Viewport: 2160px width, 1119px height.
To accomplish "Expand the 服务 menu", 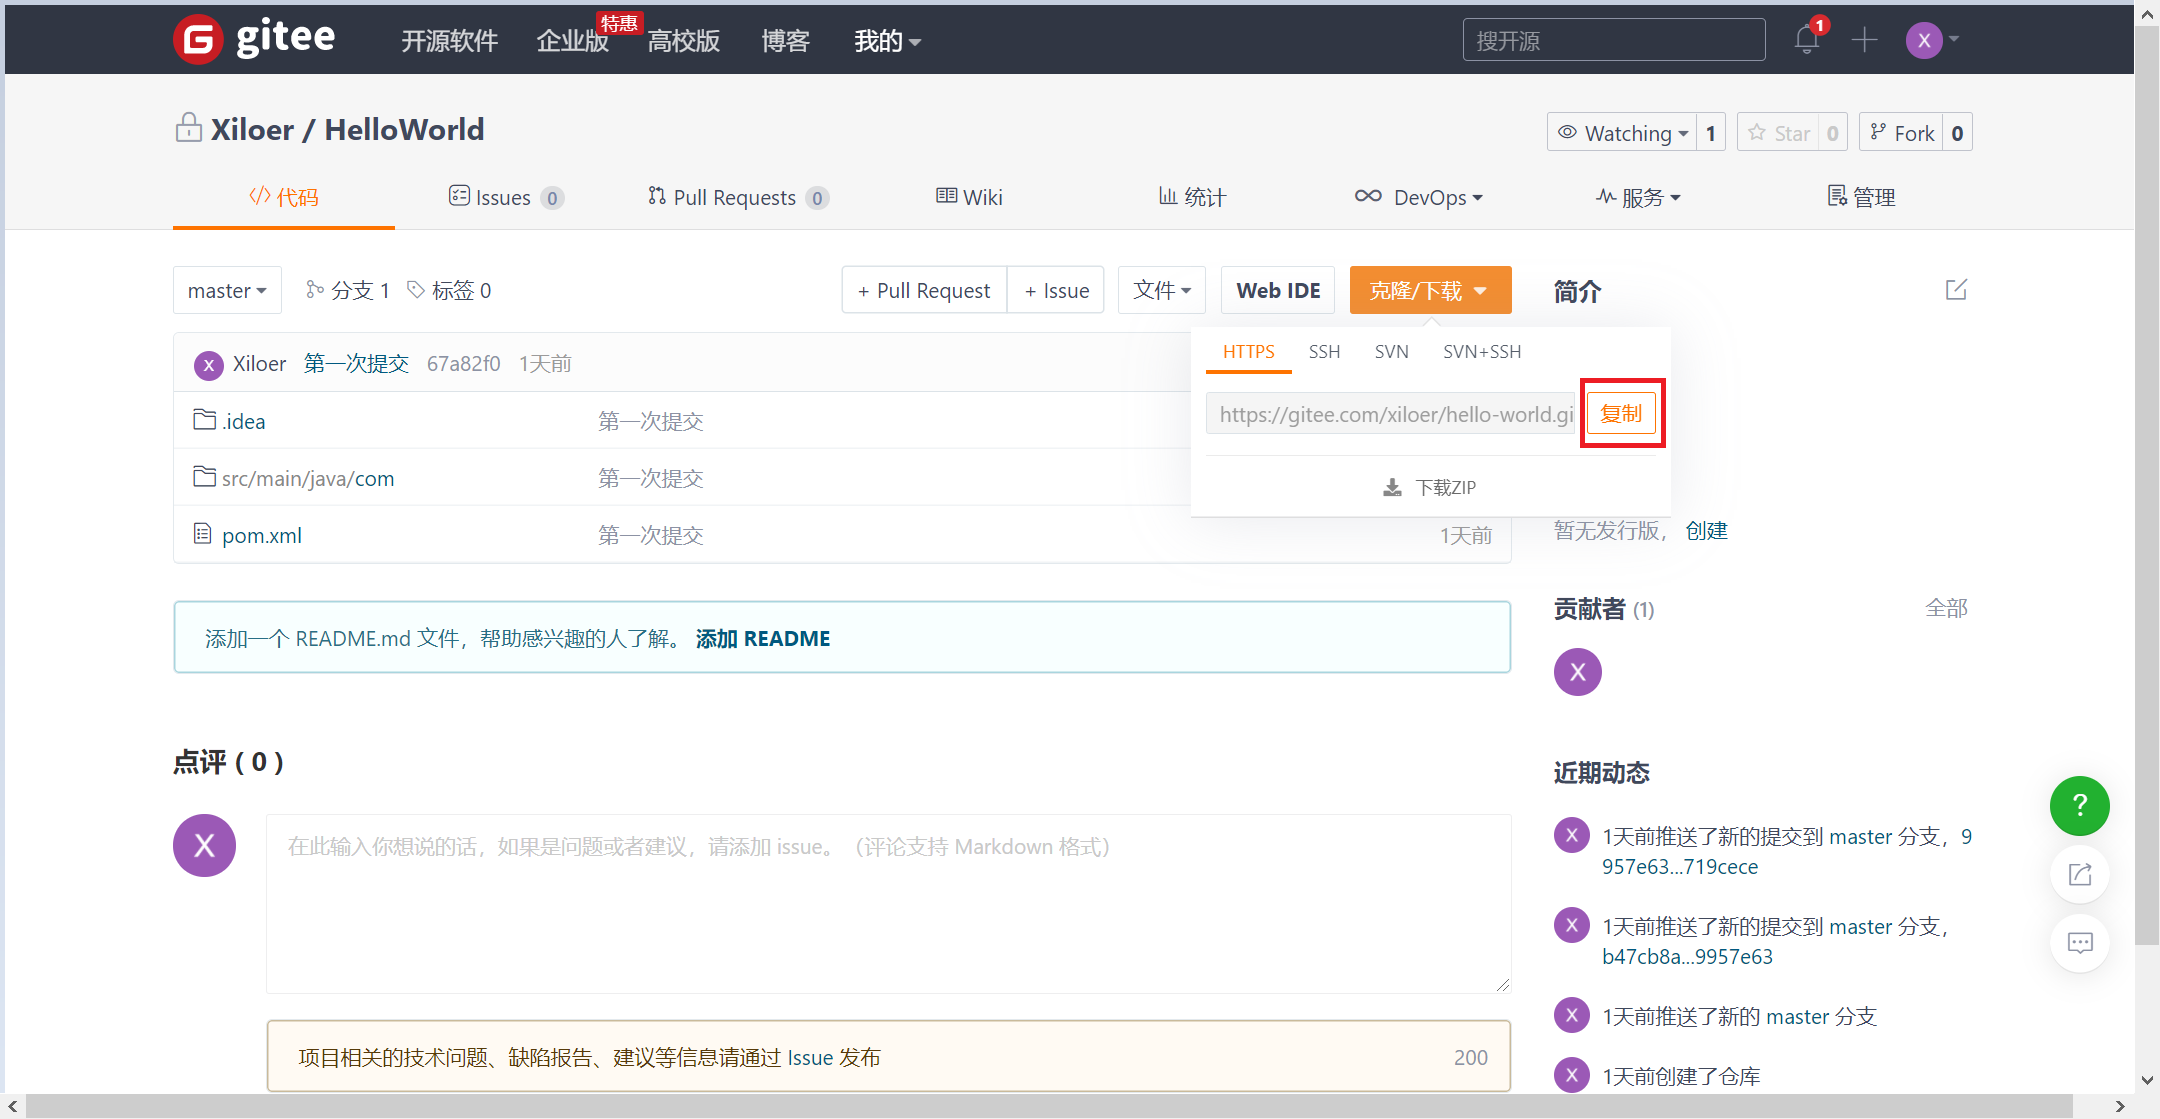I will (x=1638, y=197).
